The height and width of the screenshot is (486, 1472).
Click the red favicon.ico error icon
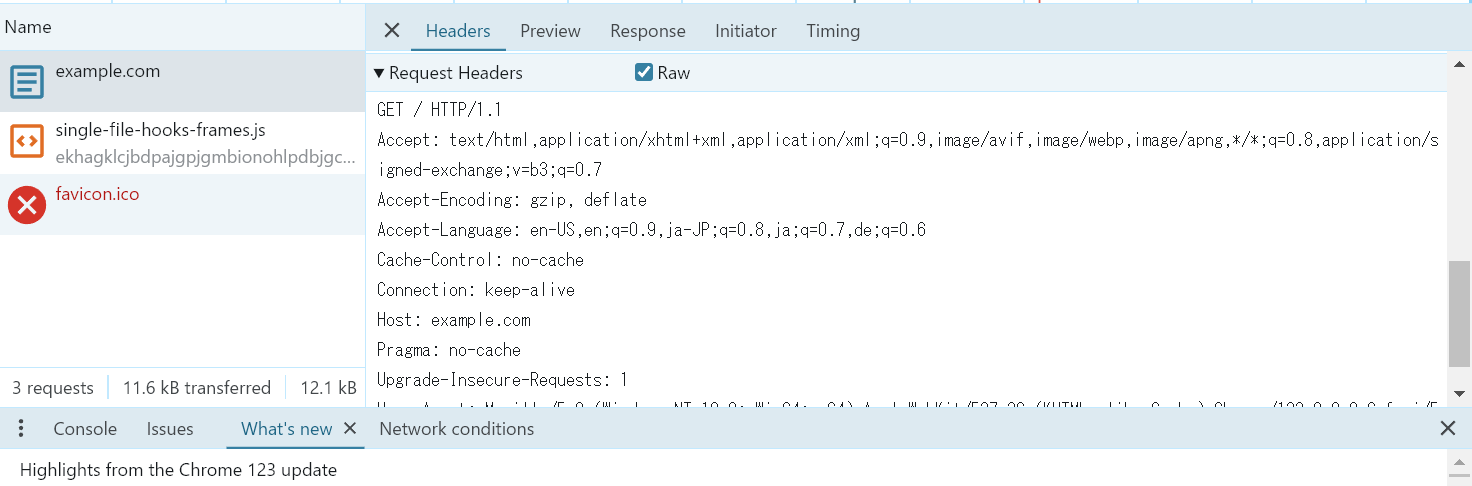[27, 205]
